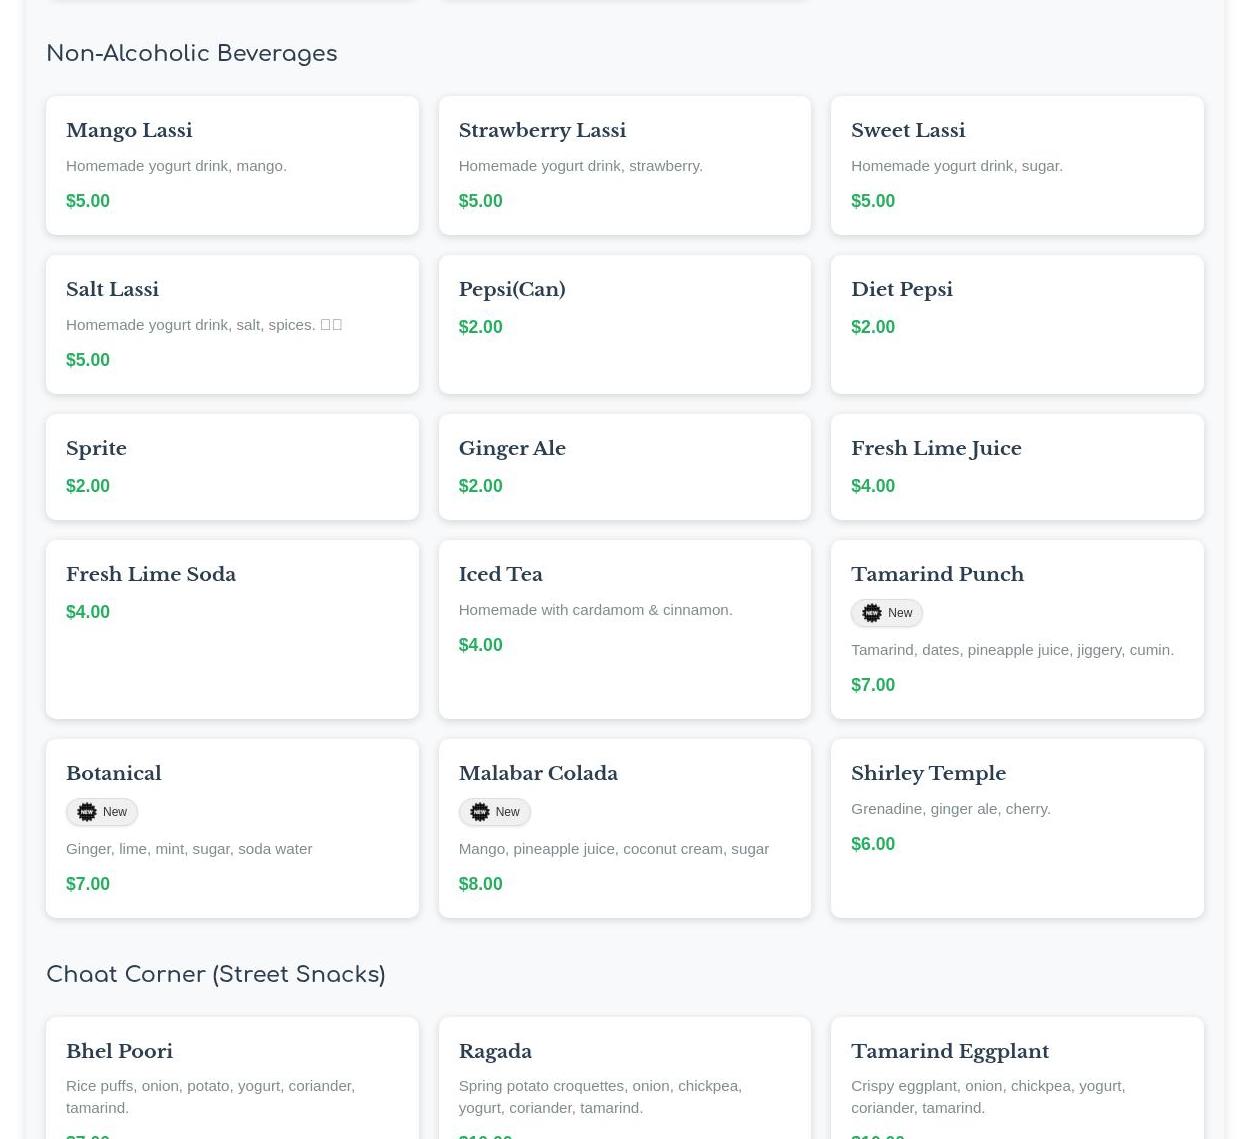Viewport: 1250px width, 1139px height.
Task: Click the Sprite beverage title
Action: pos(96,449)
